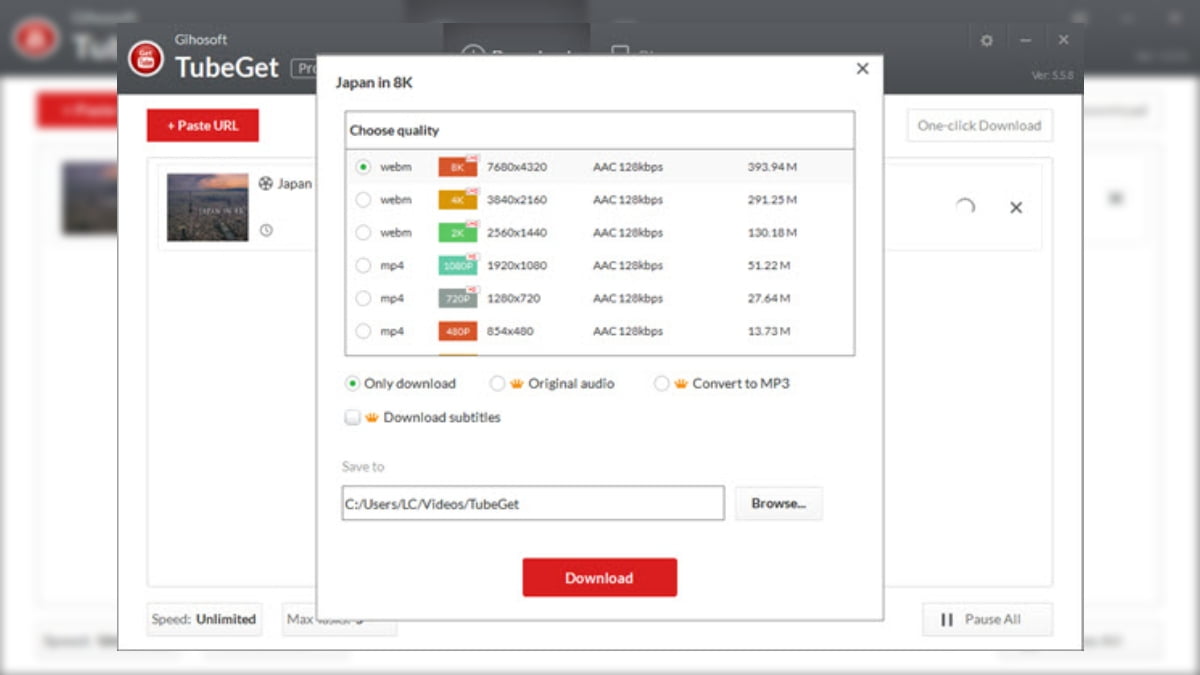Screen dimensions: 1200x675
Task: Open the Max tasks dropdown
Action: coord(339,620)
